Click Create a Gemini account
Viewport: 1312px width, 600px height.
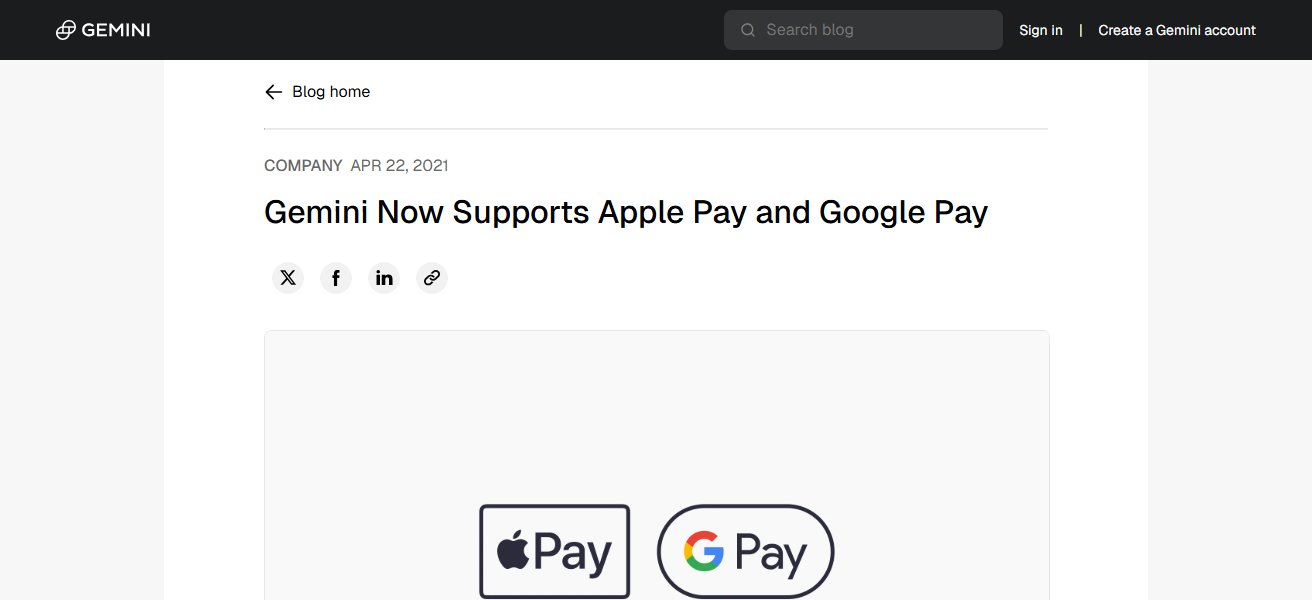pyautogui.click(x=1176, y=30)
